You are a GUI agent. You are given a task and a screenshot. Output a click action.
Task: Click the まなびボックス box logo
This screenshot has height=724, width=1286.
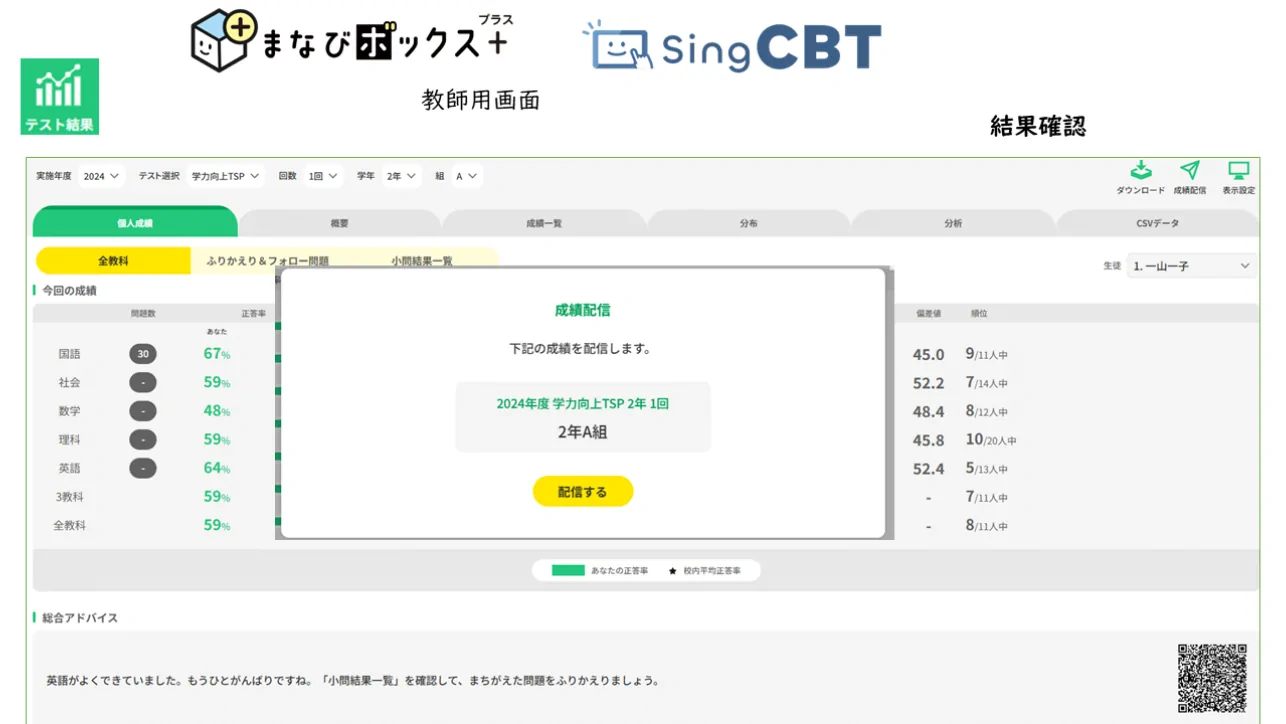(223, 40)
